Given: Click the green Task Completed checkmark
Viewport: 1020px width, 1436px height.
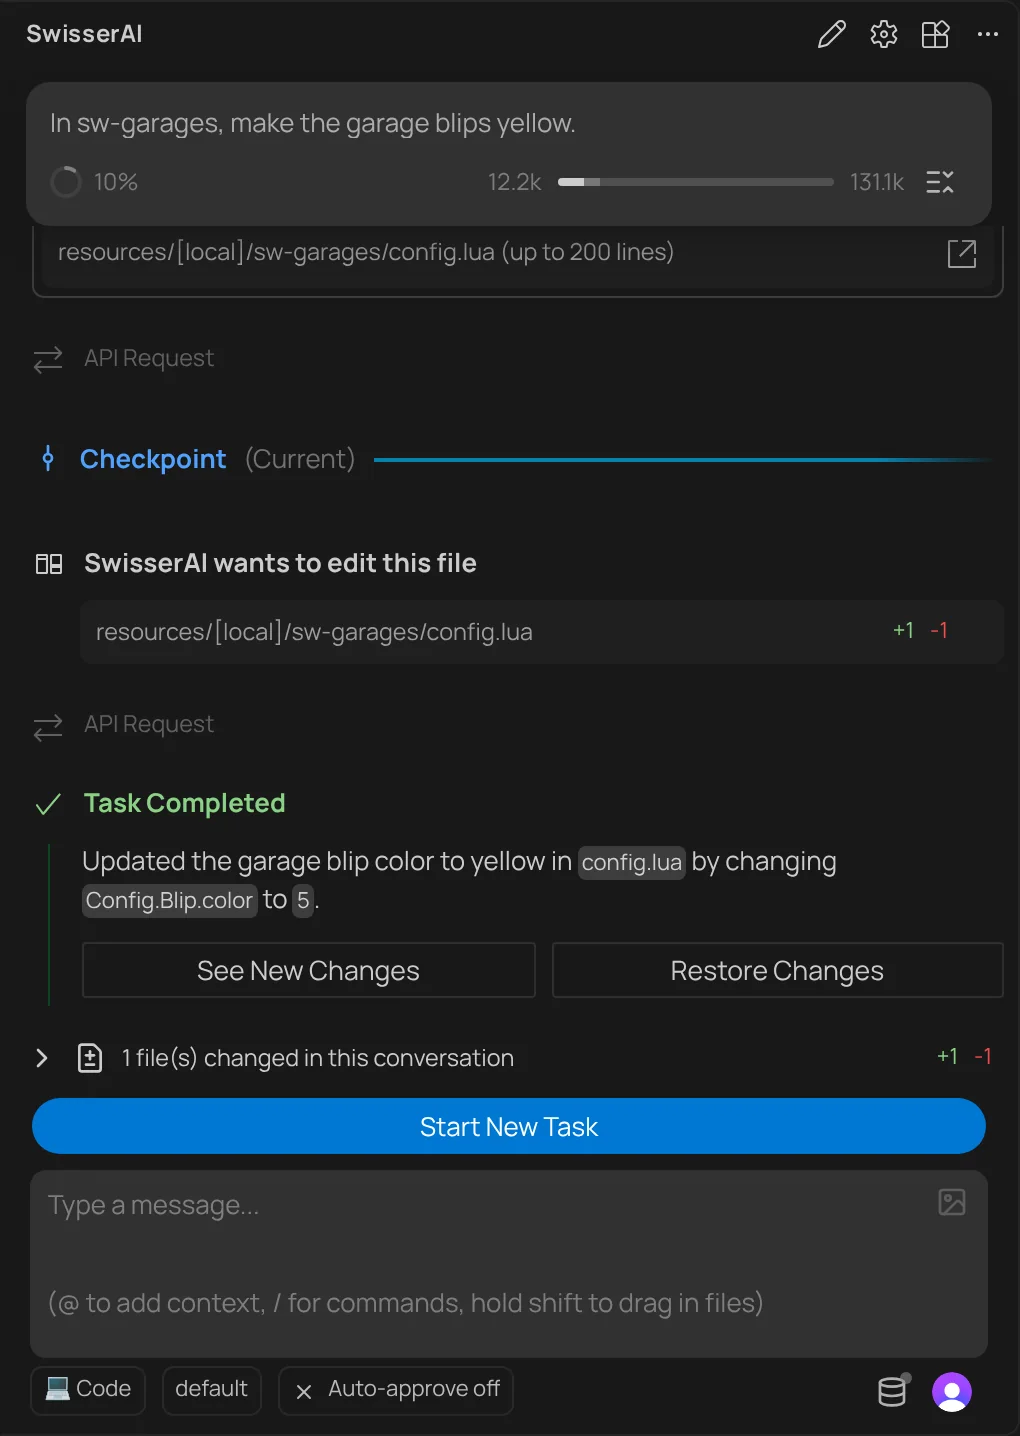Looking at the screenshot, I should coord(48,804).
